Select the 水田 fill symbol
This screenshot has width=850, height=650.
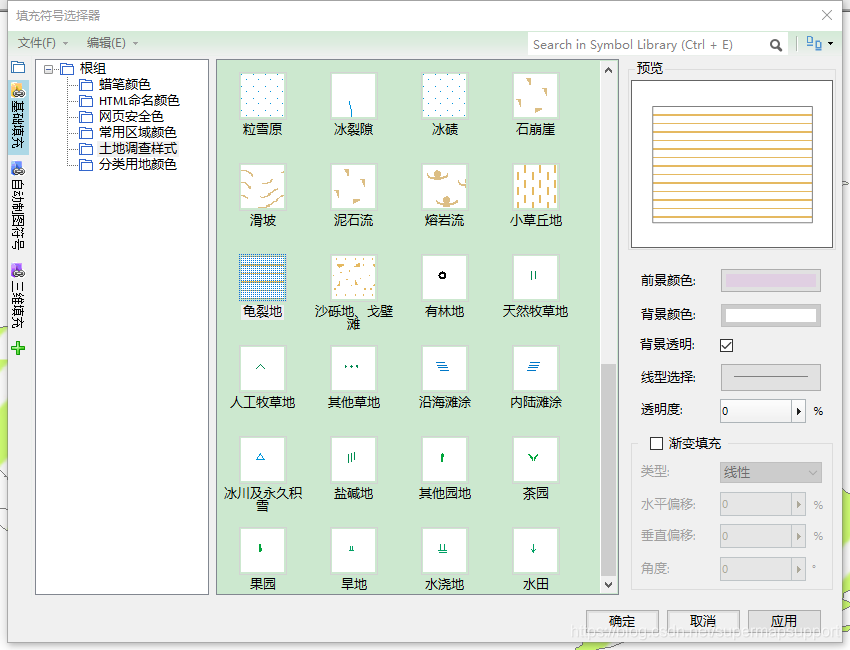click(x=535, y=550)
